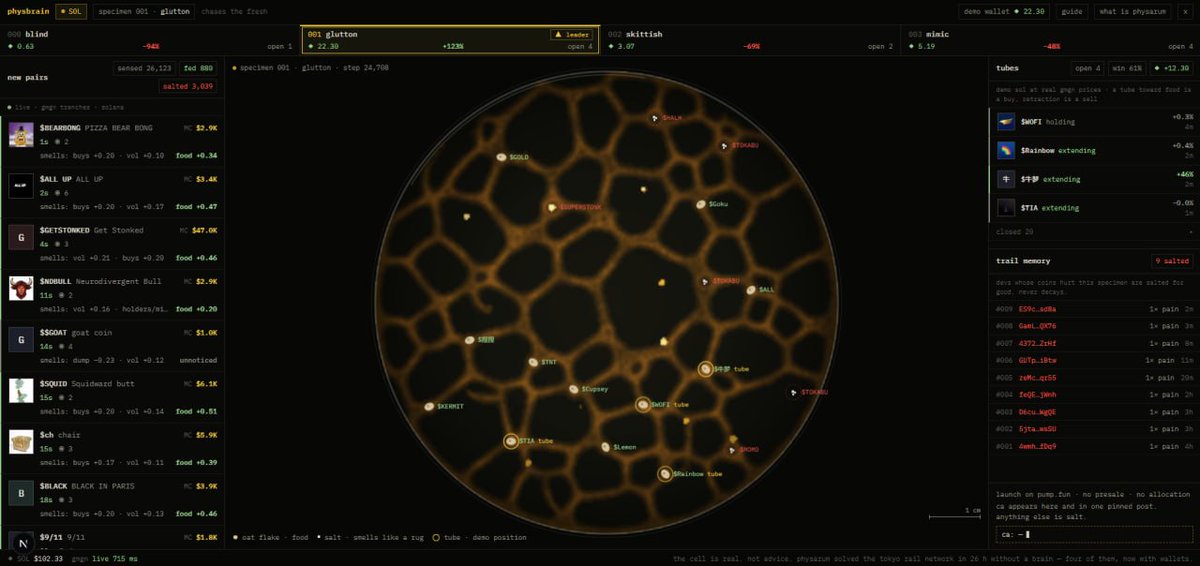Open the guide
This screenshot has height=566, width=1200.
(x=1071, y=11)
